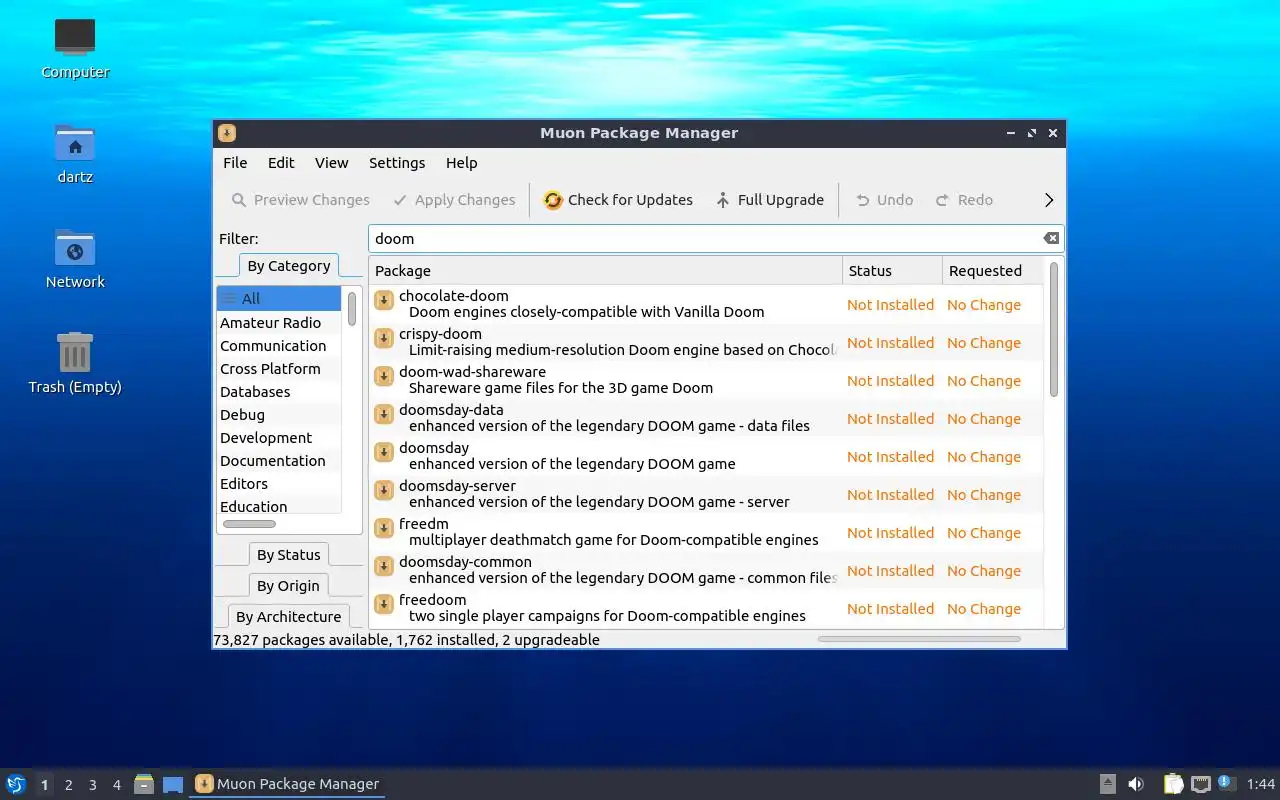This screenshot has height=800, width=1280.
Task: Open the Help menu
Action: 462,163
